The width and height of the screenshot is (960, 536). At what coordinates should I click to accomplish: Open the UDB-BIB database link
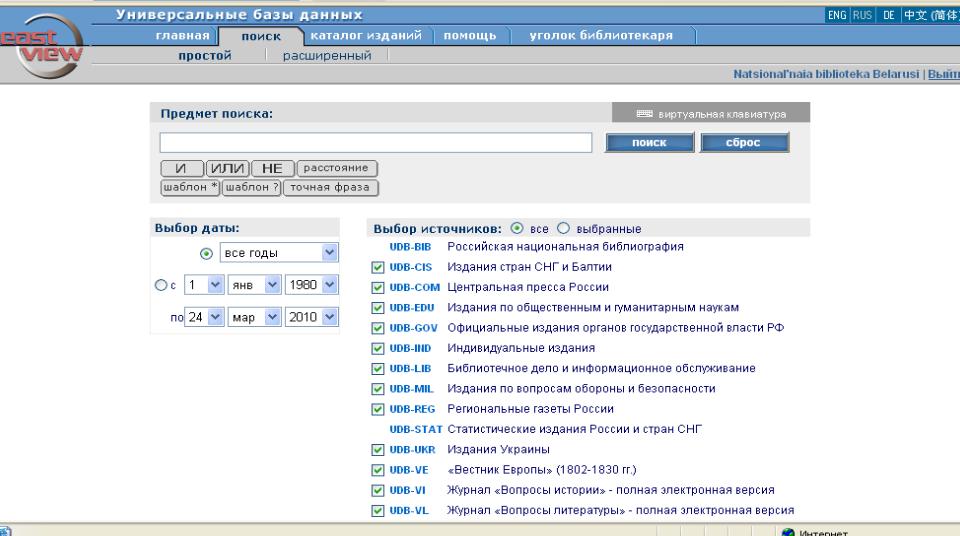coord(410,247)
